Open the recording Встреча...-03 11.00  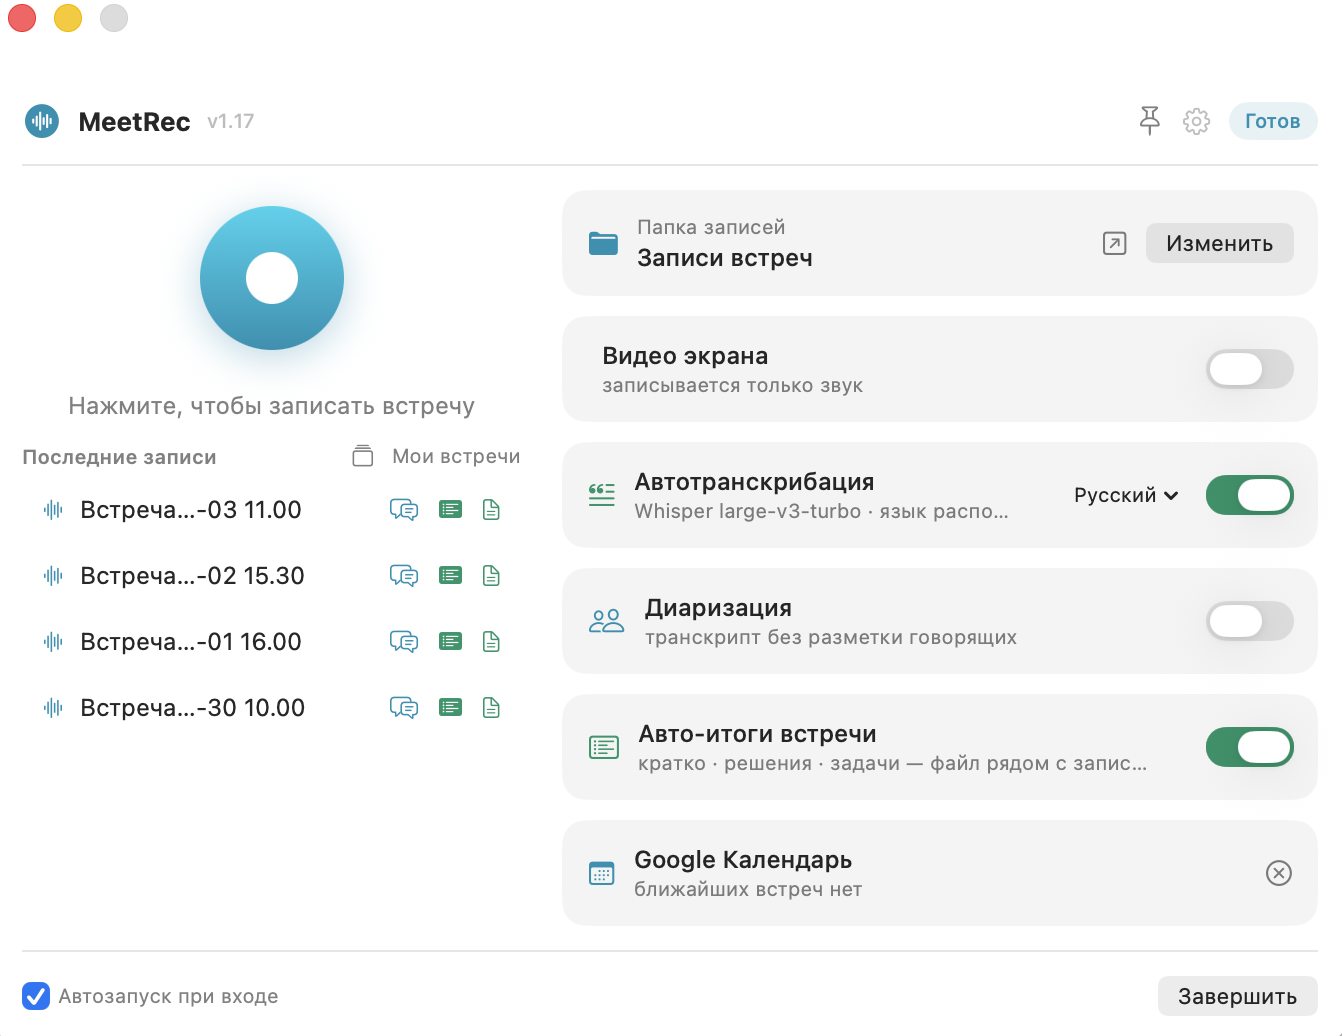191,510
